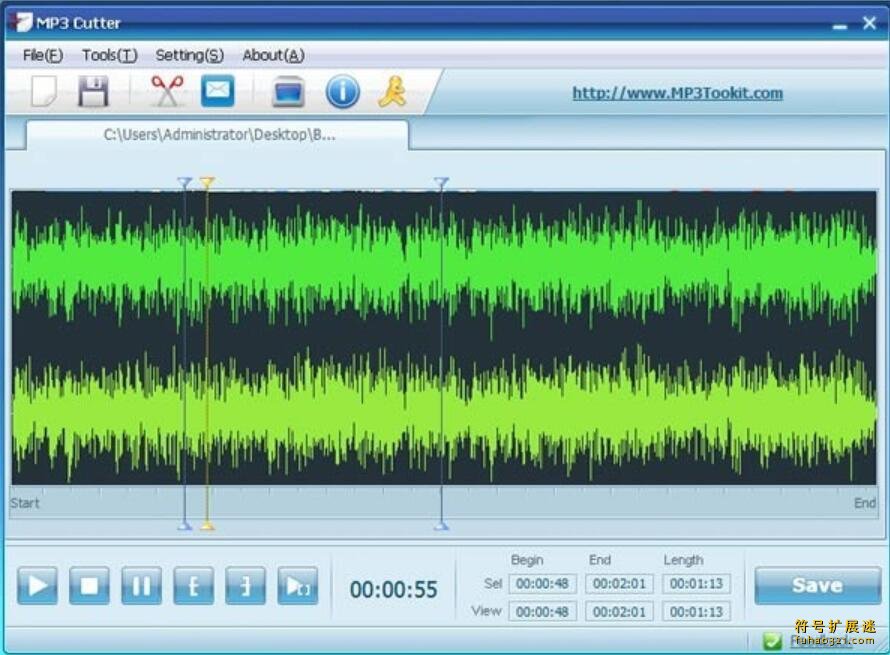Click the Save button
The width and height of the screenshot is (890, 655).
point(817,585)
